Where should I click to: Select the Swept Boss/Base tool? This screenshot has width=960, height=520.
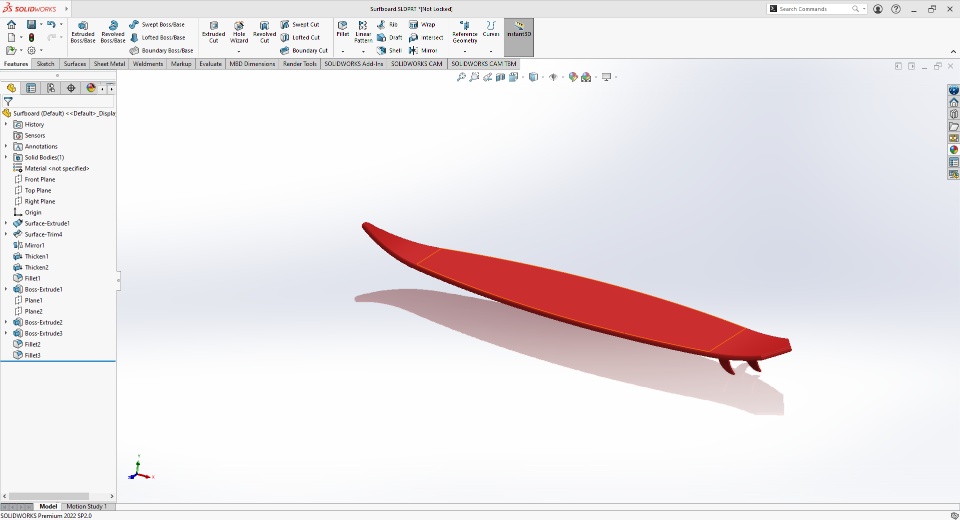click(156, 24)
